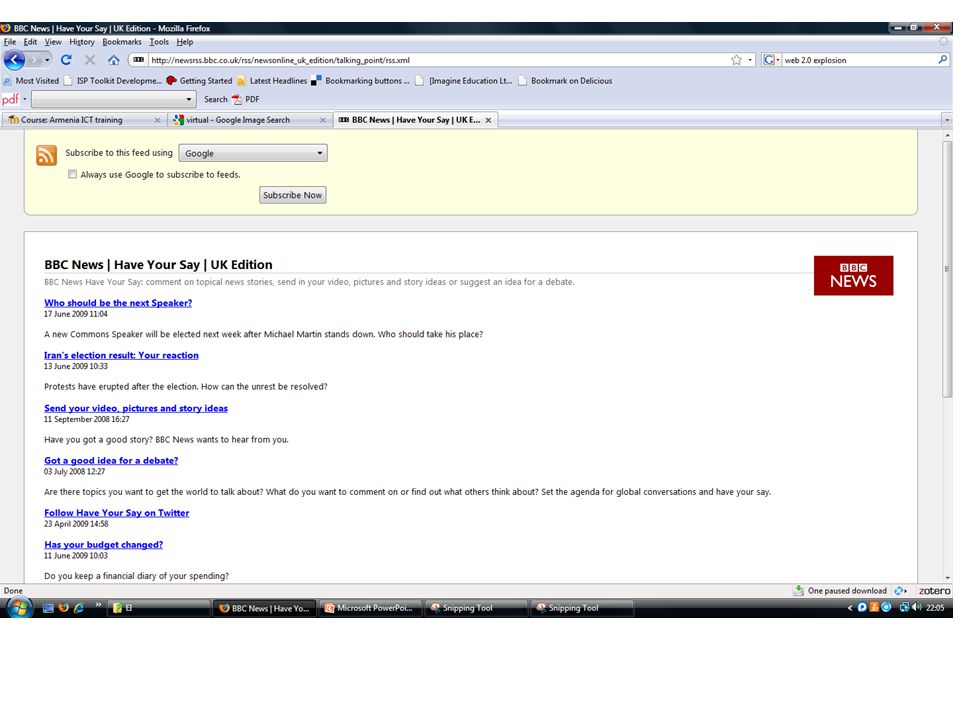Click the PDF toolbar button
The width and height of the screenshot is (960, 720).
246,99
